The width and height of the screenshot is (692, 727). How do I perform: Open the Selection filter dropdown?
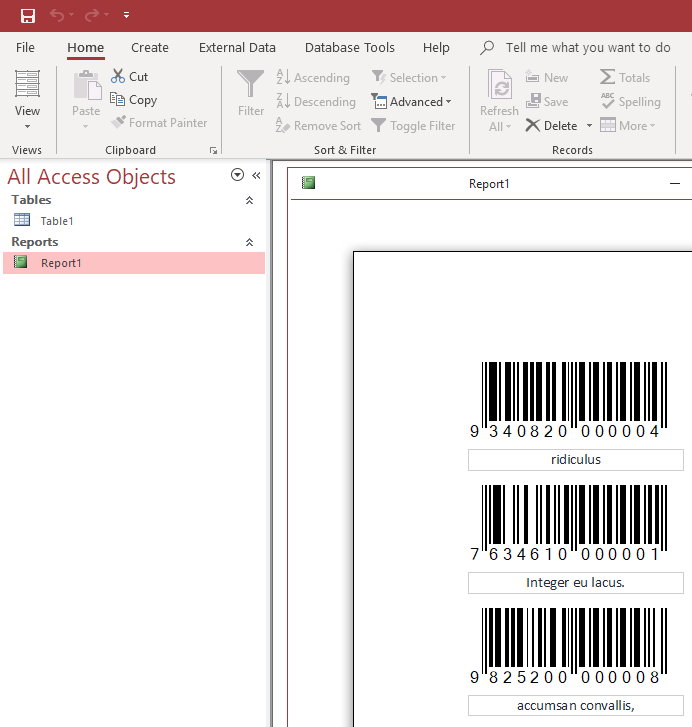click(x=409, y=77)
